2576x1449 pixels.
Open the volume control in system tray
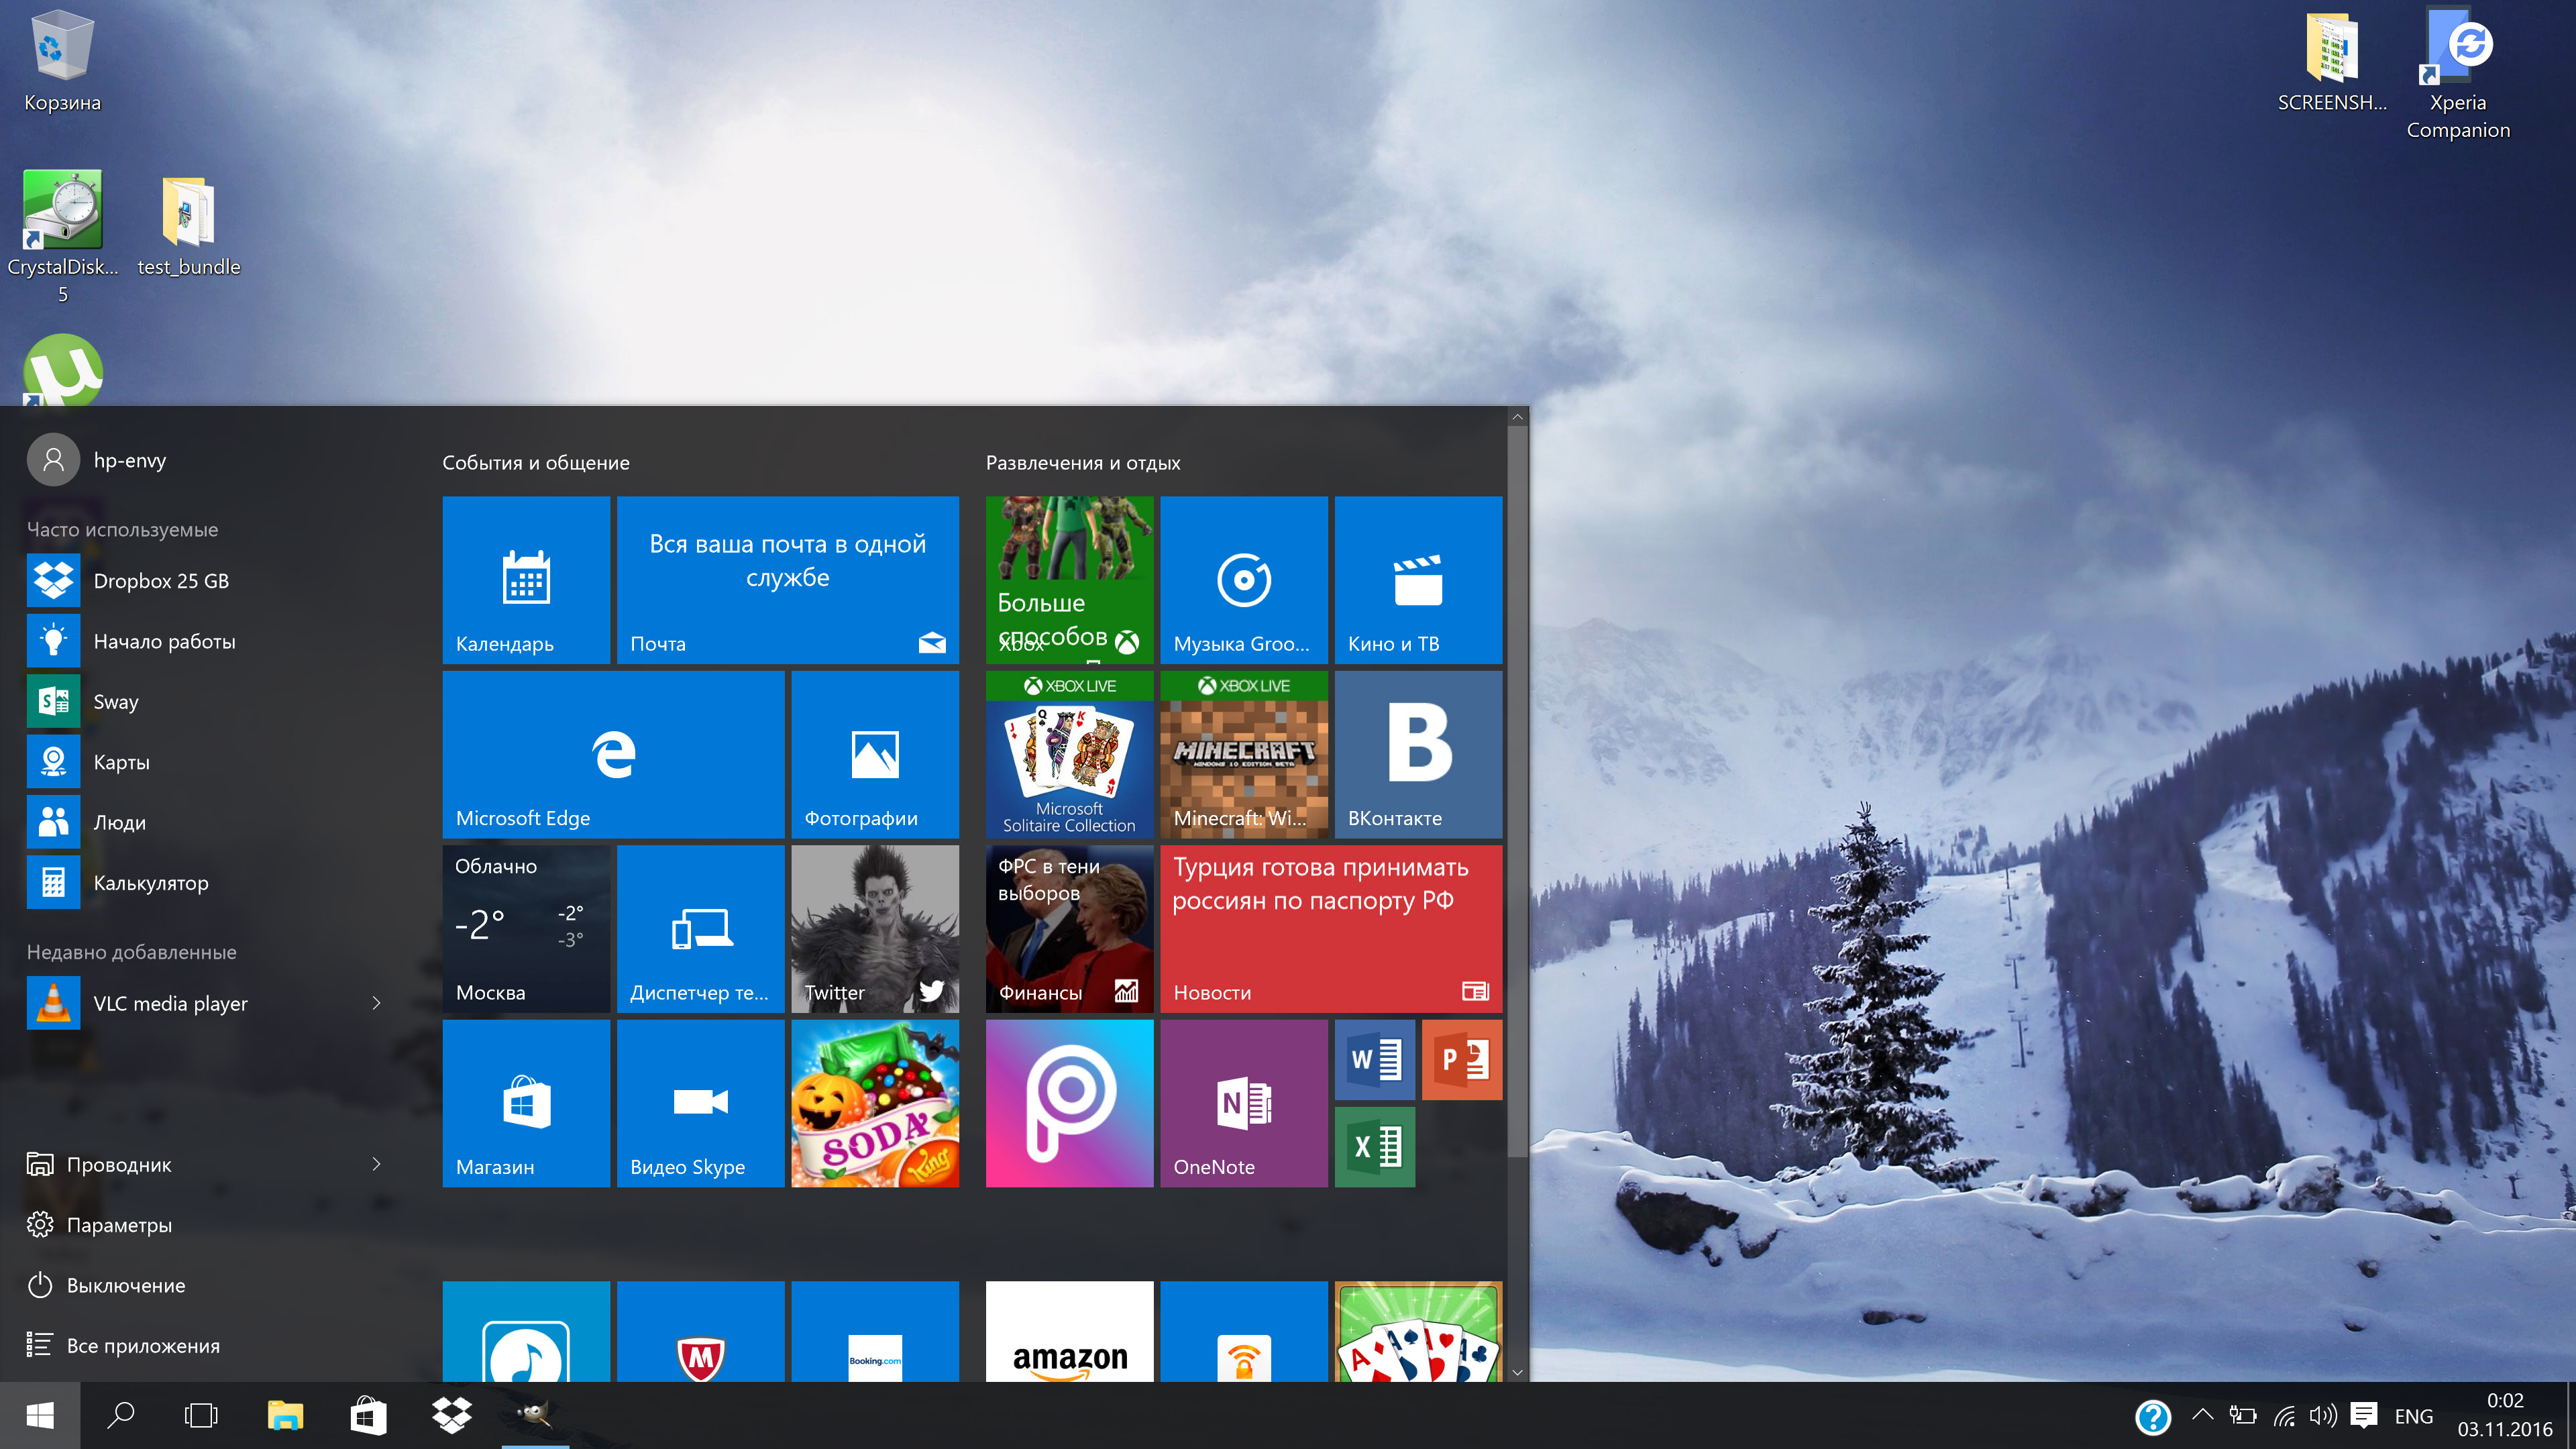[2322, 1415]
